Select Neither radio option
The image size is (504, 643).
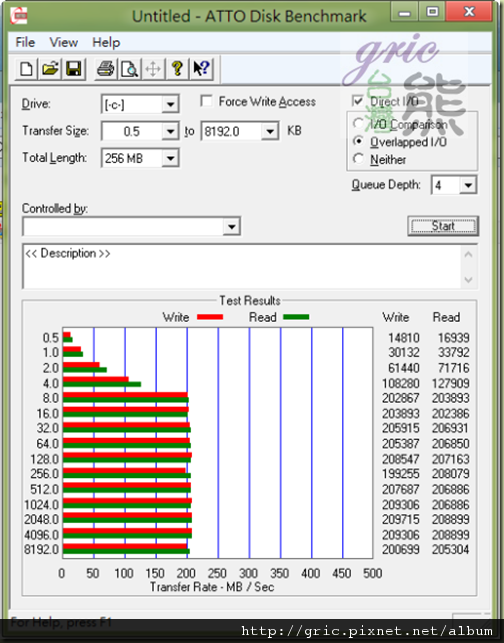358,159
